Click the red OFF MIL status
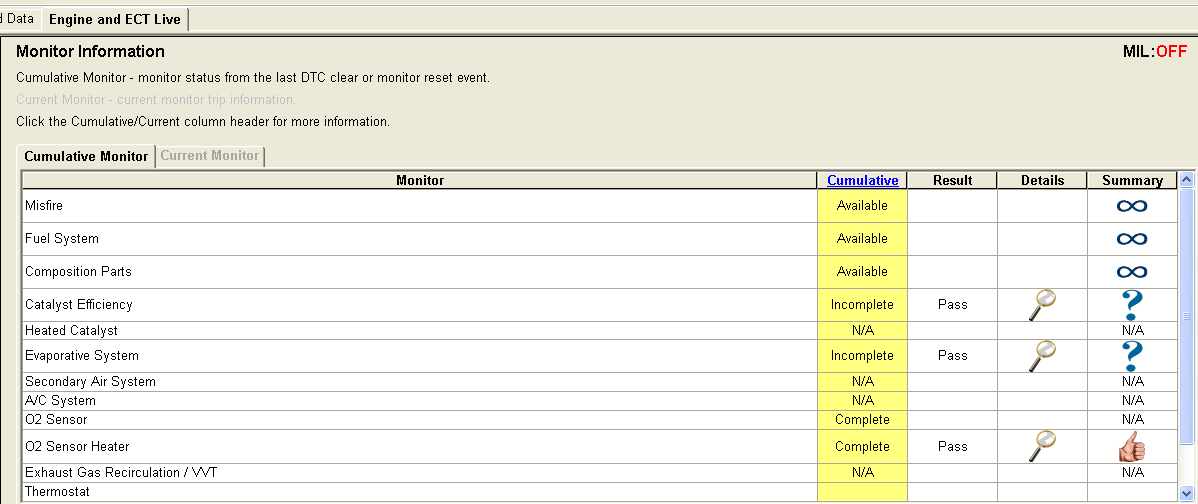The width and height of the screenshot is (1198, 504). tap(1171, 52)
